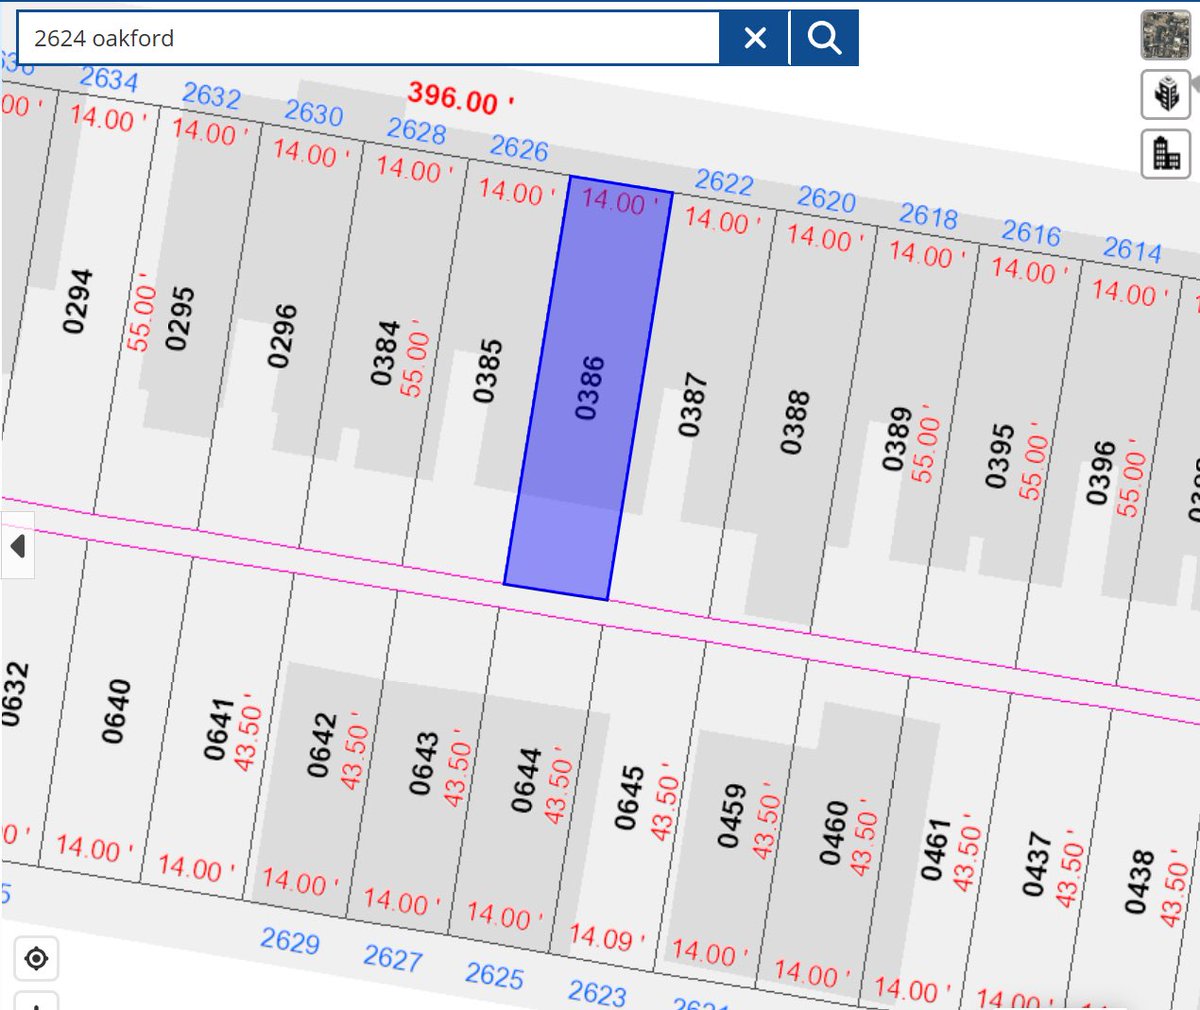Click house number 2626 label

pyautogui.click(x=519, y=148)
